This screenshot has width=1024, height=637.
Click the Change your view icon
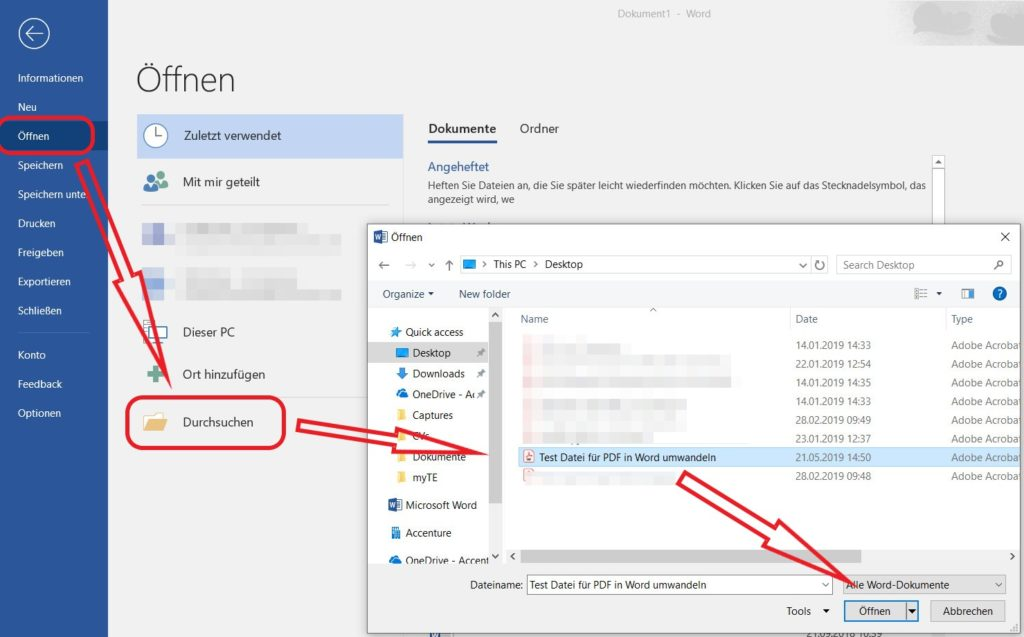coord(921,293)
